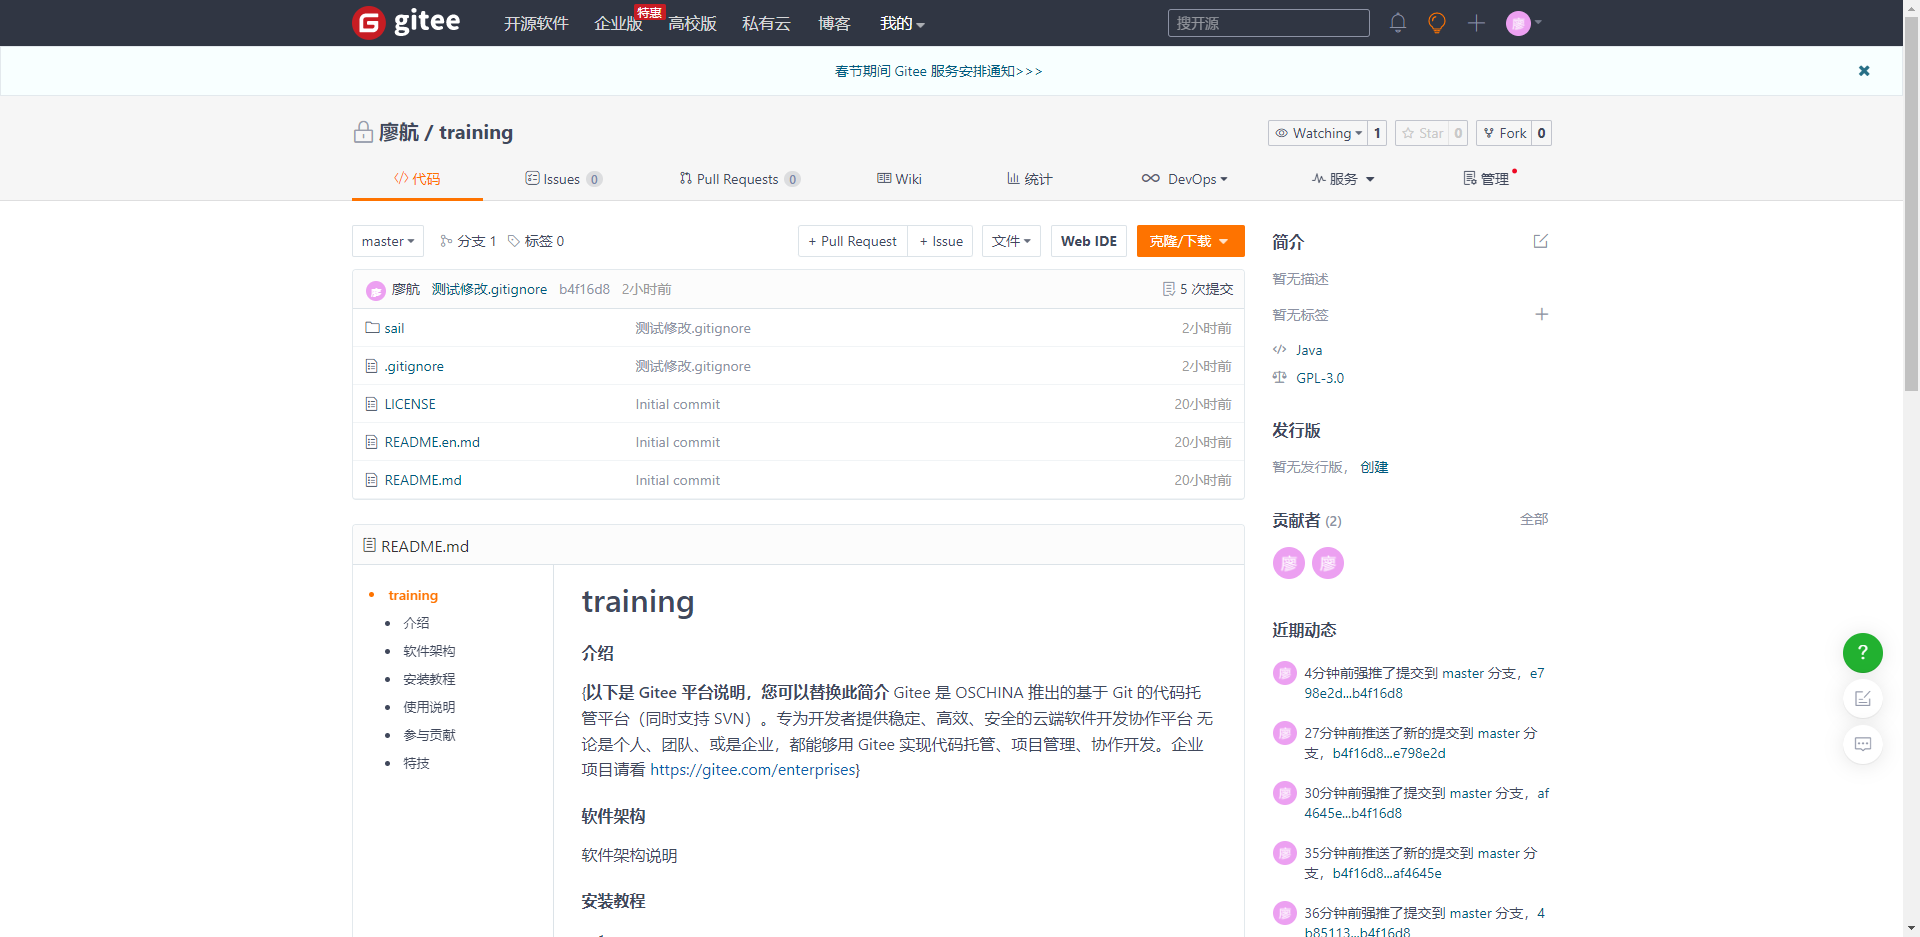Open the master branch dropdown

click(x=388, y=241)
